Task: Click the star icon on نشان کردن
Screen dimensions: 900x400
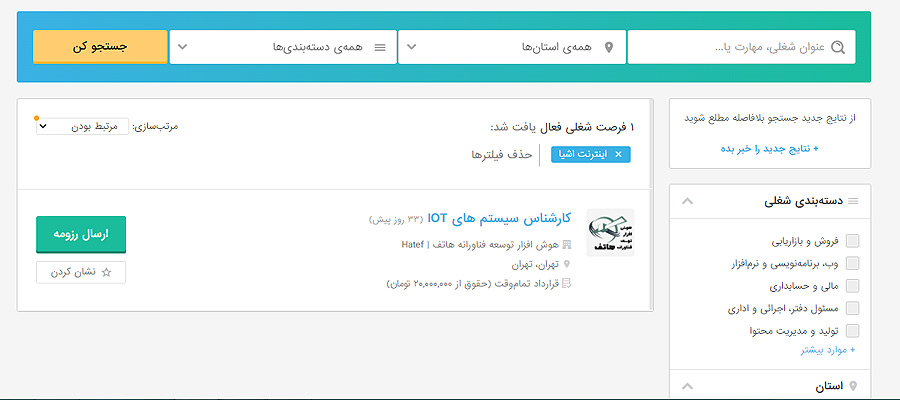Action: click(x=106, y=273)
